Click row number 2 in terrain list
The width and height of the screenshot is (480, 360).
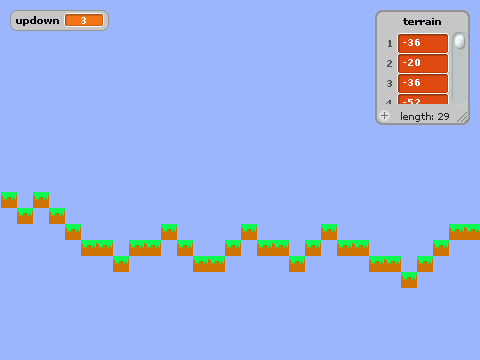pyautogui.click(x=389, y=64)
